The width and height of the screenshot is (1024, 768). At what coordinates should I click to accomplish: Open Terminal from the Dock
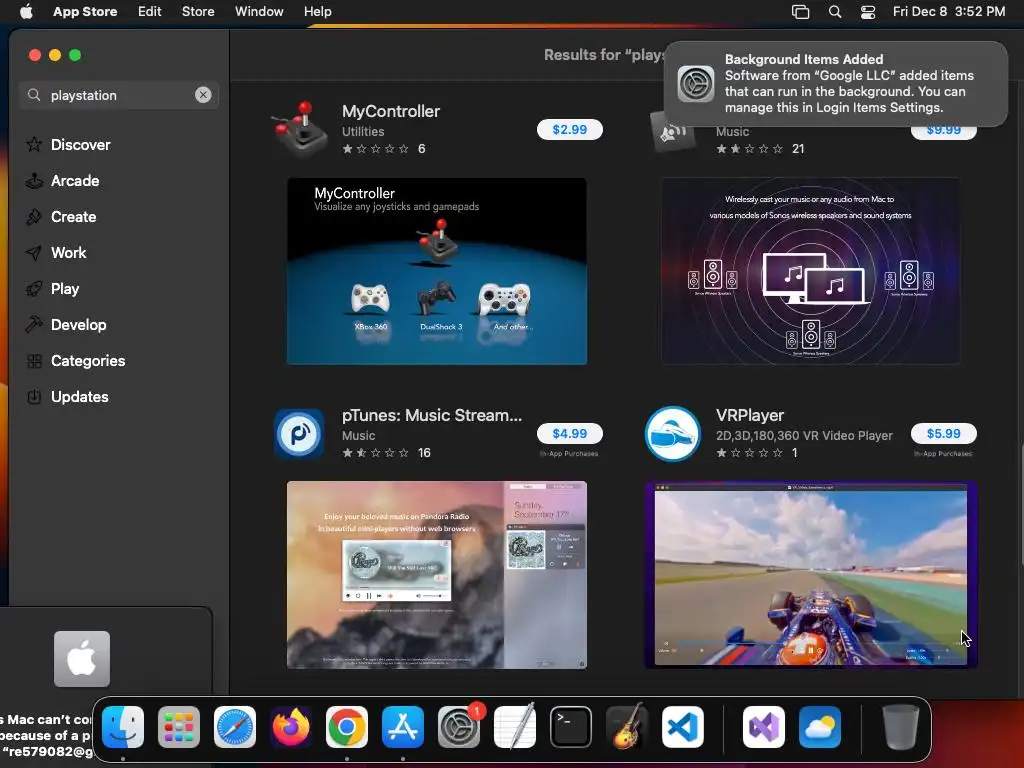click(571, 727)
